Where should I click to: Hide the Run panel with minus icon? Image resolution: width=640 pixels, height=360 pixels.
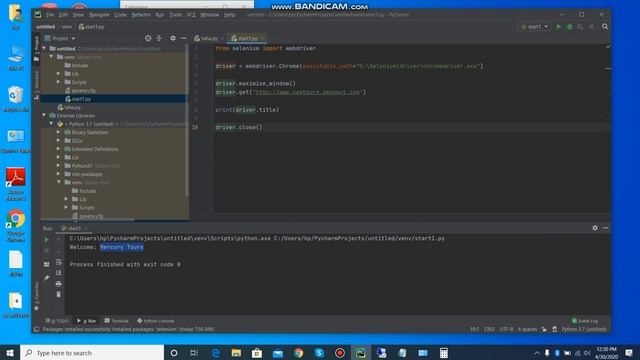click(x=606, y=228)
